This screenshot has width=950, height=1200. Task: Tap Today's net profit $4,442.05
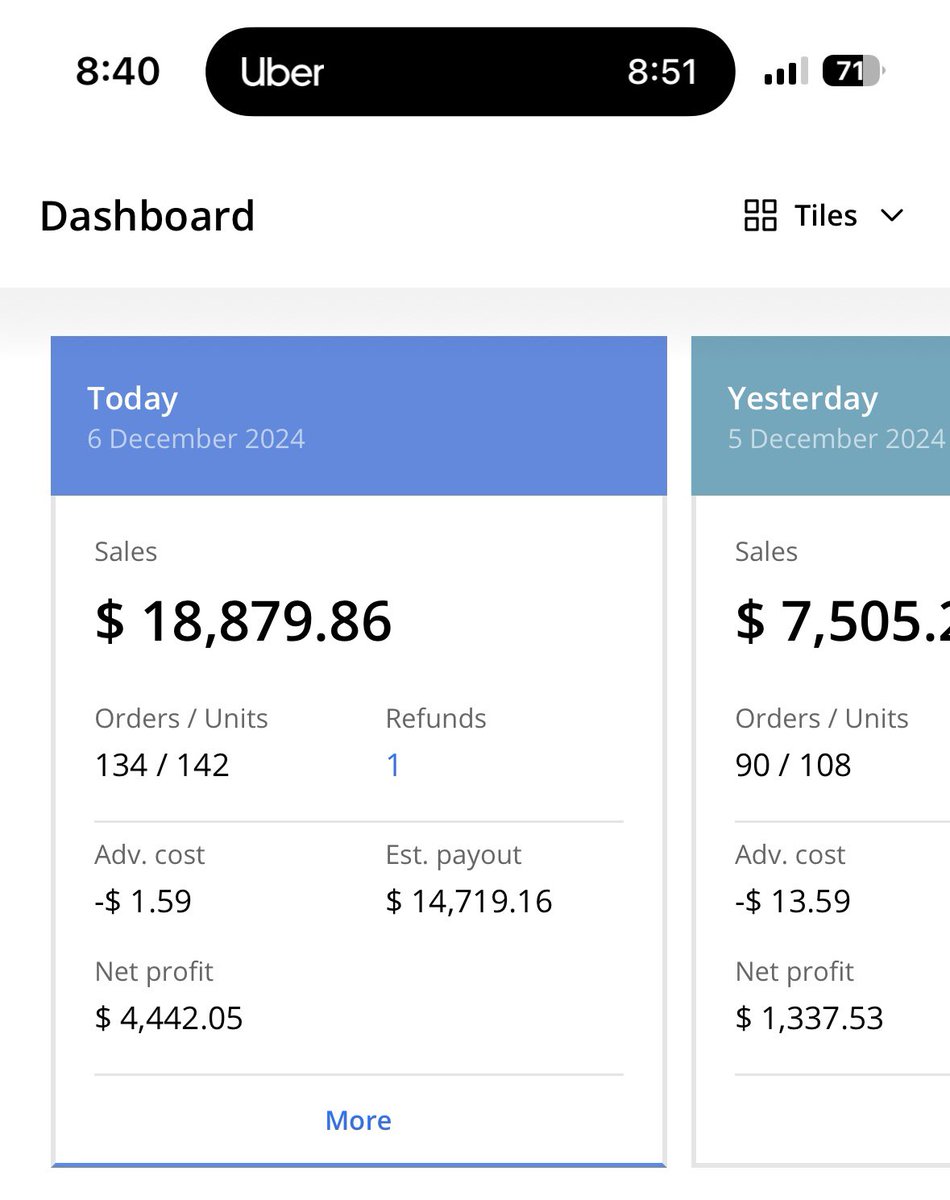169,1018
